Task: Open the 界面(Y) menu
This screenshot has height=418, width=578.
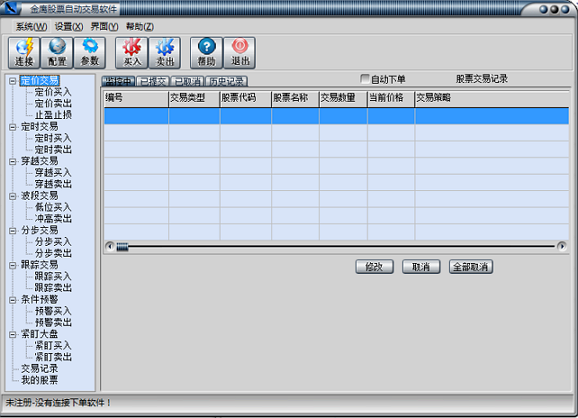Action: [x=104, y=27]
